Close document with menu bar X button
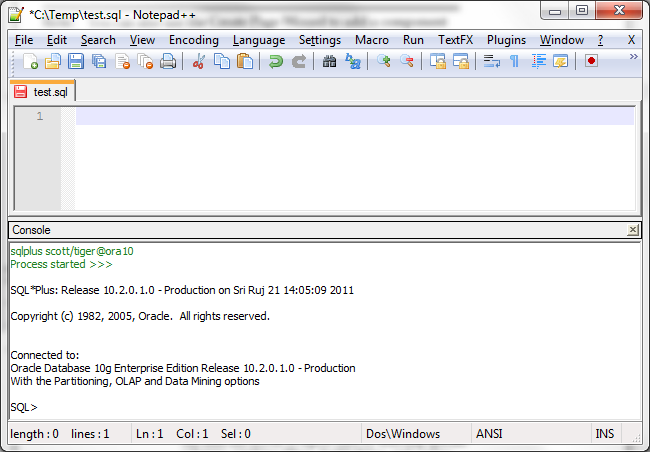The width and height of the screenshot is (650, 452). coord(631,40)
